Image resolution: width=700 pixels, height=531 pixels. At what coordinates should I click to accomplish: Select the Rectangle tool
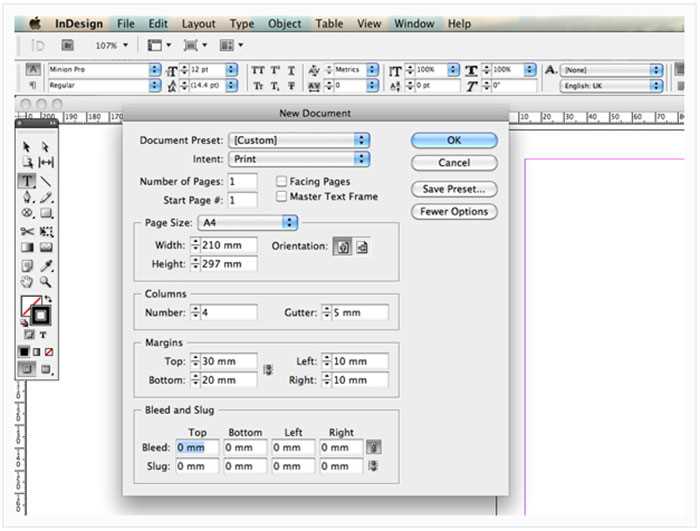coord(46,213)
